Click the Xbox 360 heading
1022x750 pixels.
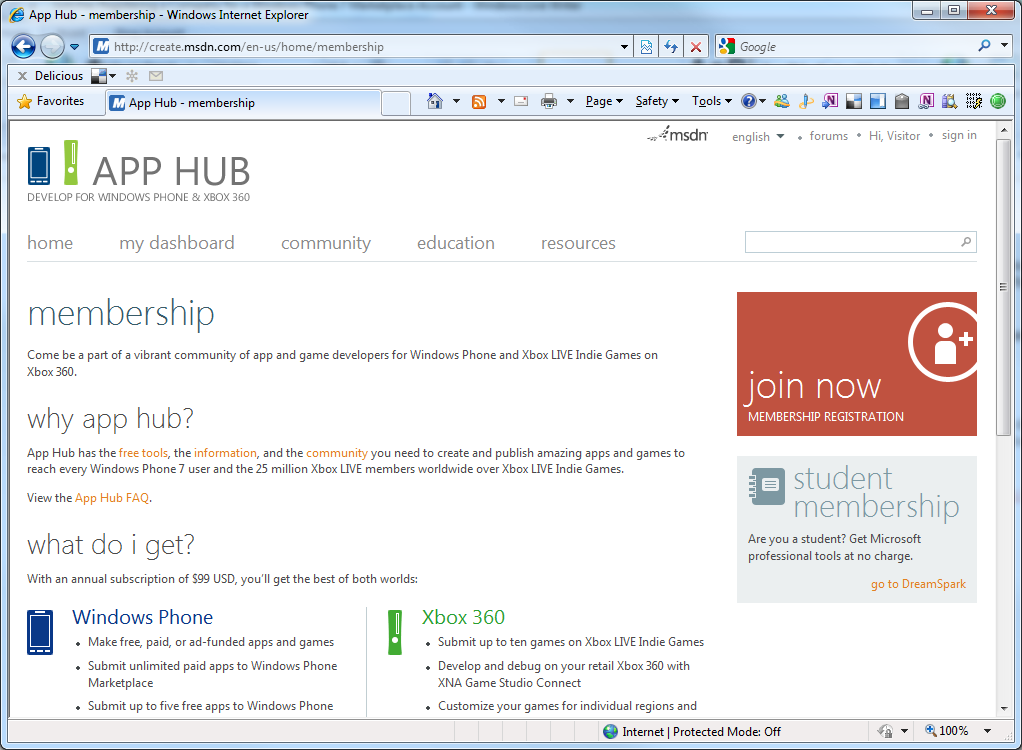click(x=463, y=617)
